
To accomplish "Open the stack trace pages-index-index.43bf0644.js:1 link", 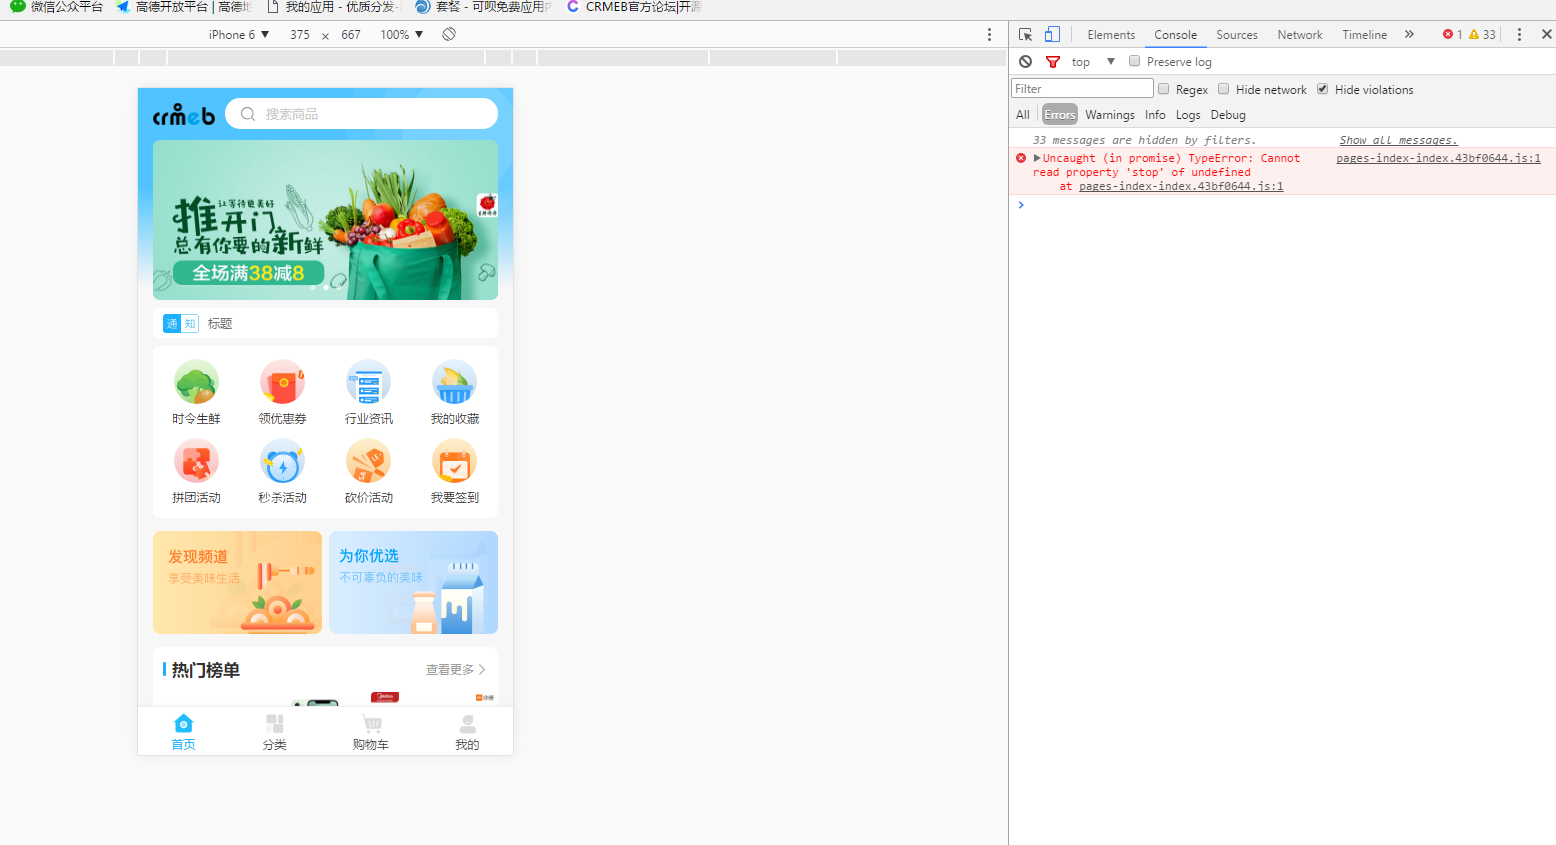I will pos(1181,186).
